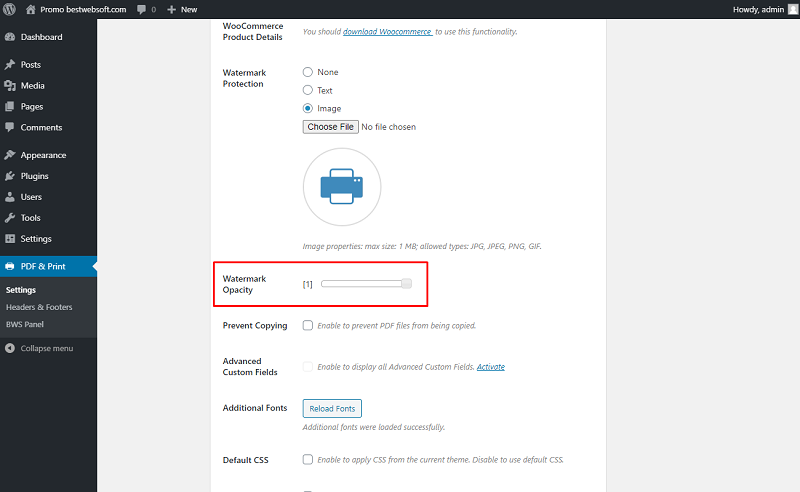Viewport: 800px width, 492px height.
Task: Click the No file chosen text
Action: tap(388, 127)
